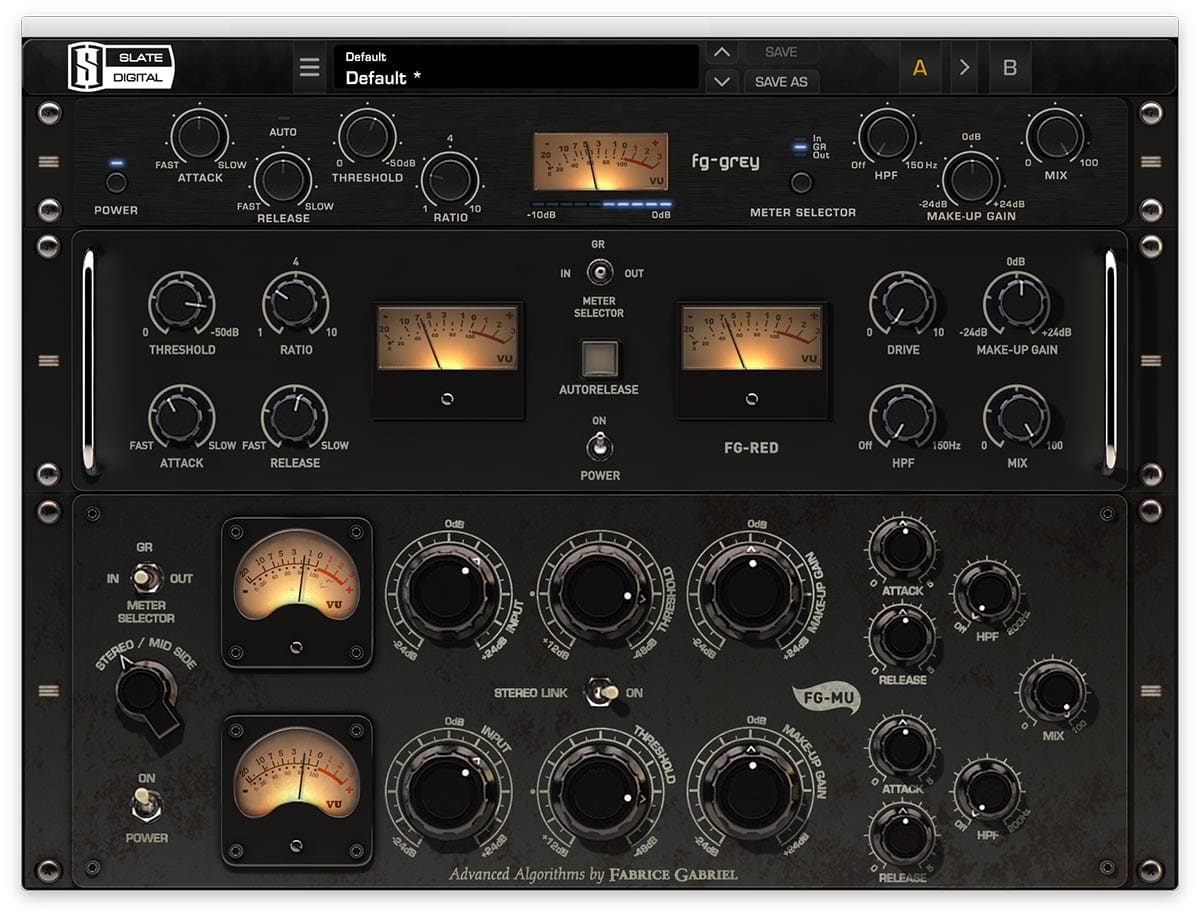Image resolution: width=1200 pixels, height=917 pixels.
Task: Click the Slate Digital logo
Action: pyautogui.click(x=121, y=67)
